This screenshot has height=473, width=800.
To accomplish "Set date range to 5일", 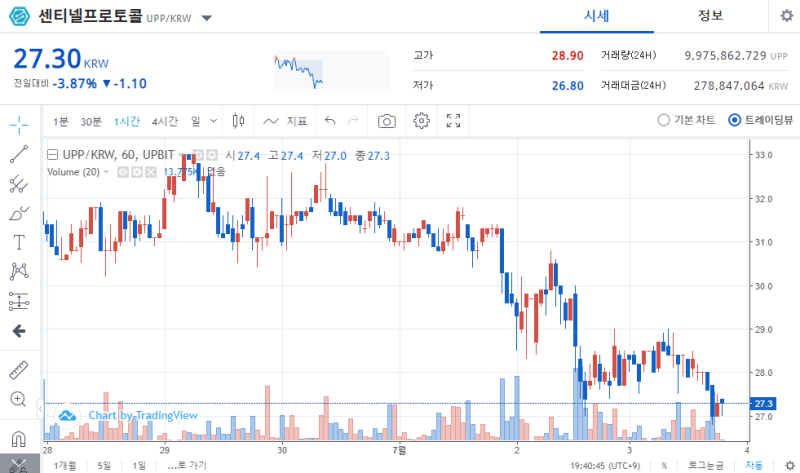I will tap(104, 465).
